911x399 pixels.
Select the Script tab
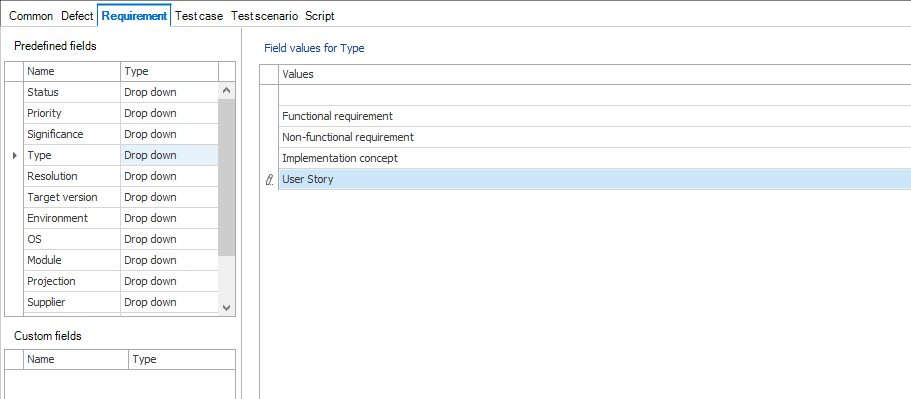pos(320,16)
